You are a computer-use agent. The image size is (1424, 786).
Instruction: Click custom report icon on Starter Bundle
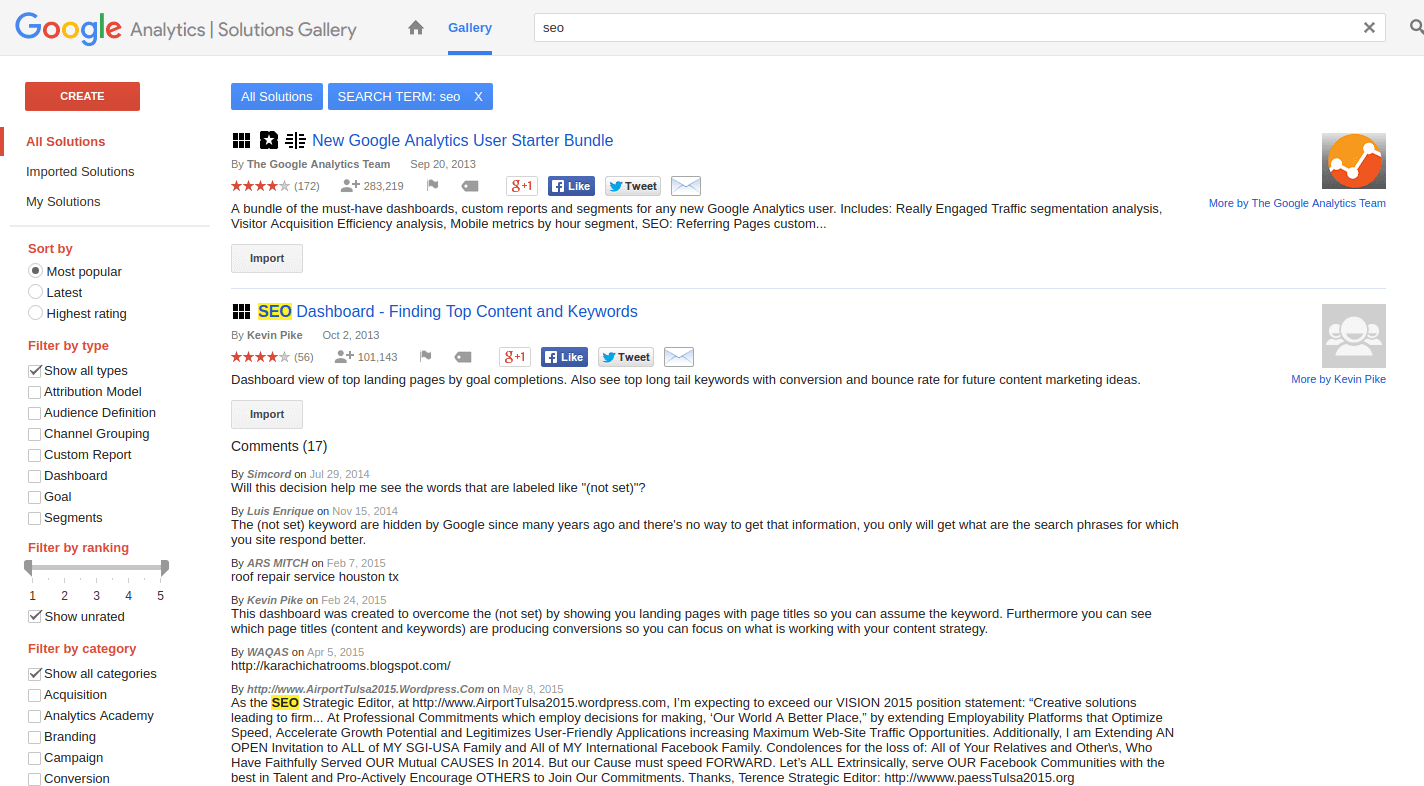click(x=295, y=140)
